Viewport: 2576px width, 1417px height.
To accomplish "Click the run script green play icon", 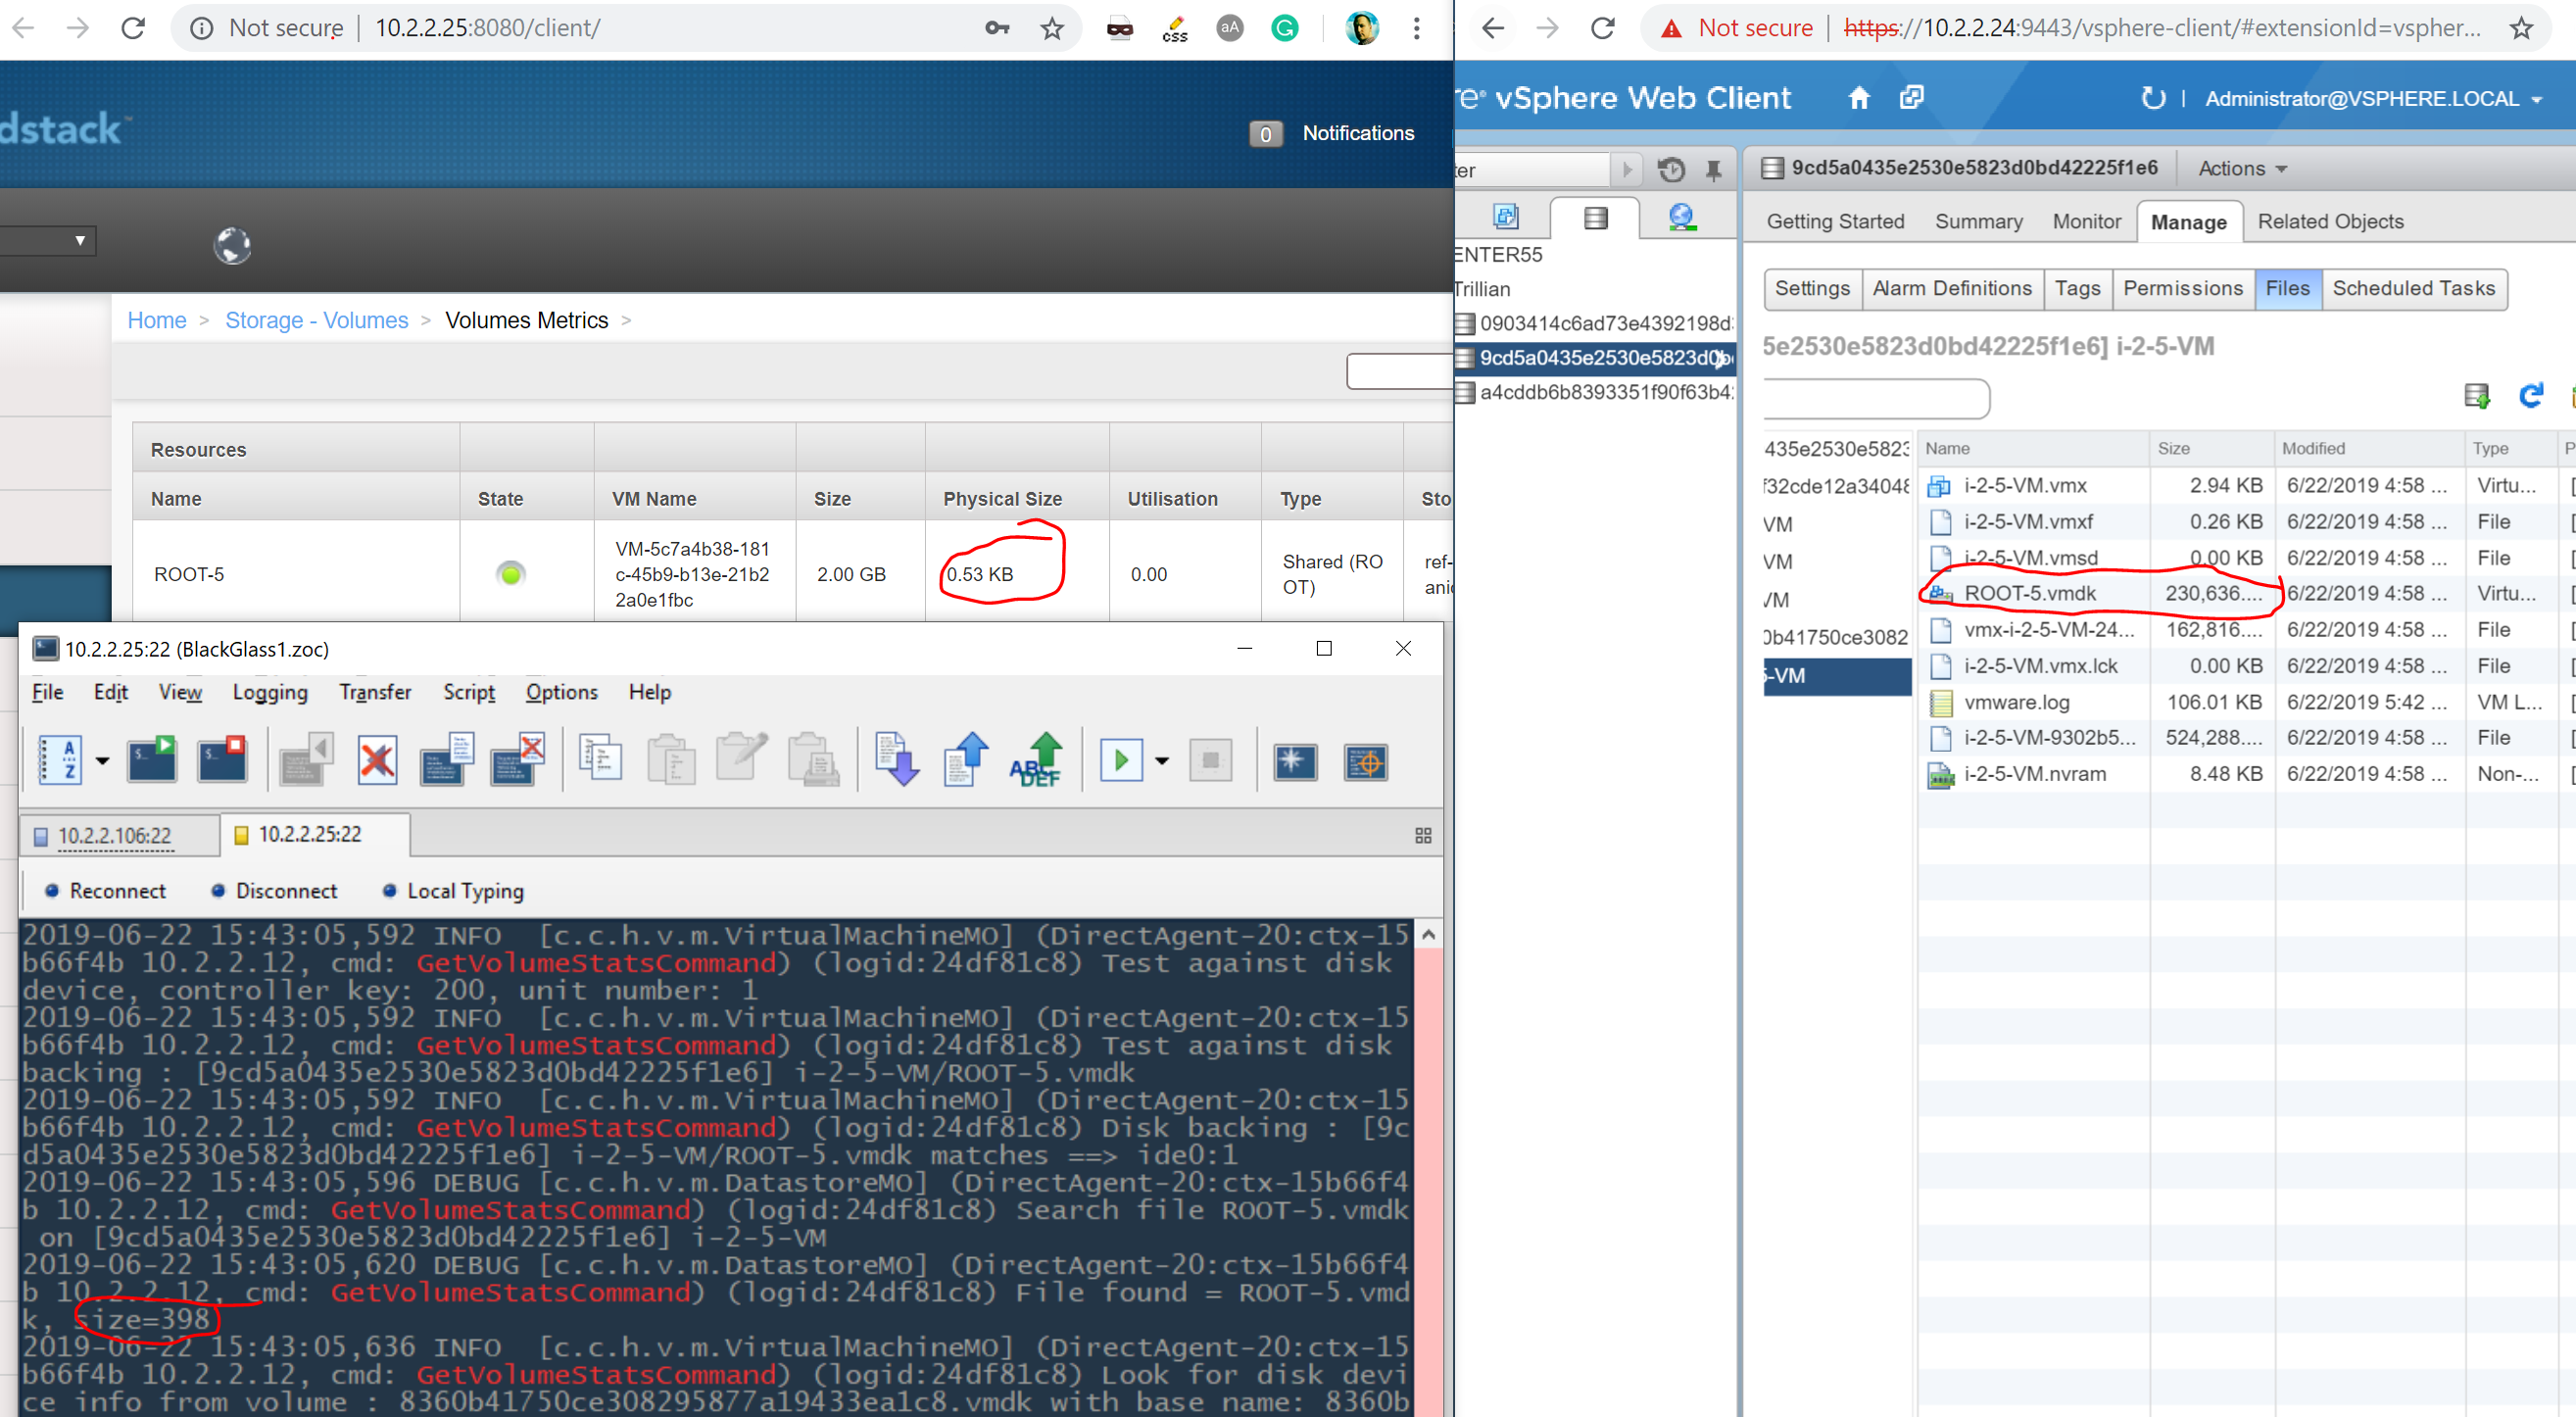I will click(x=1121, y=761).
